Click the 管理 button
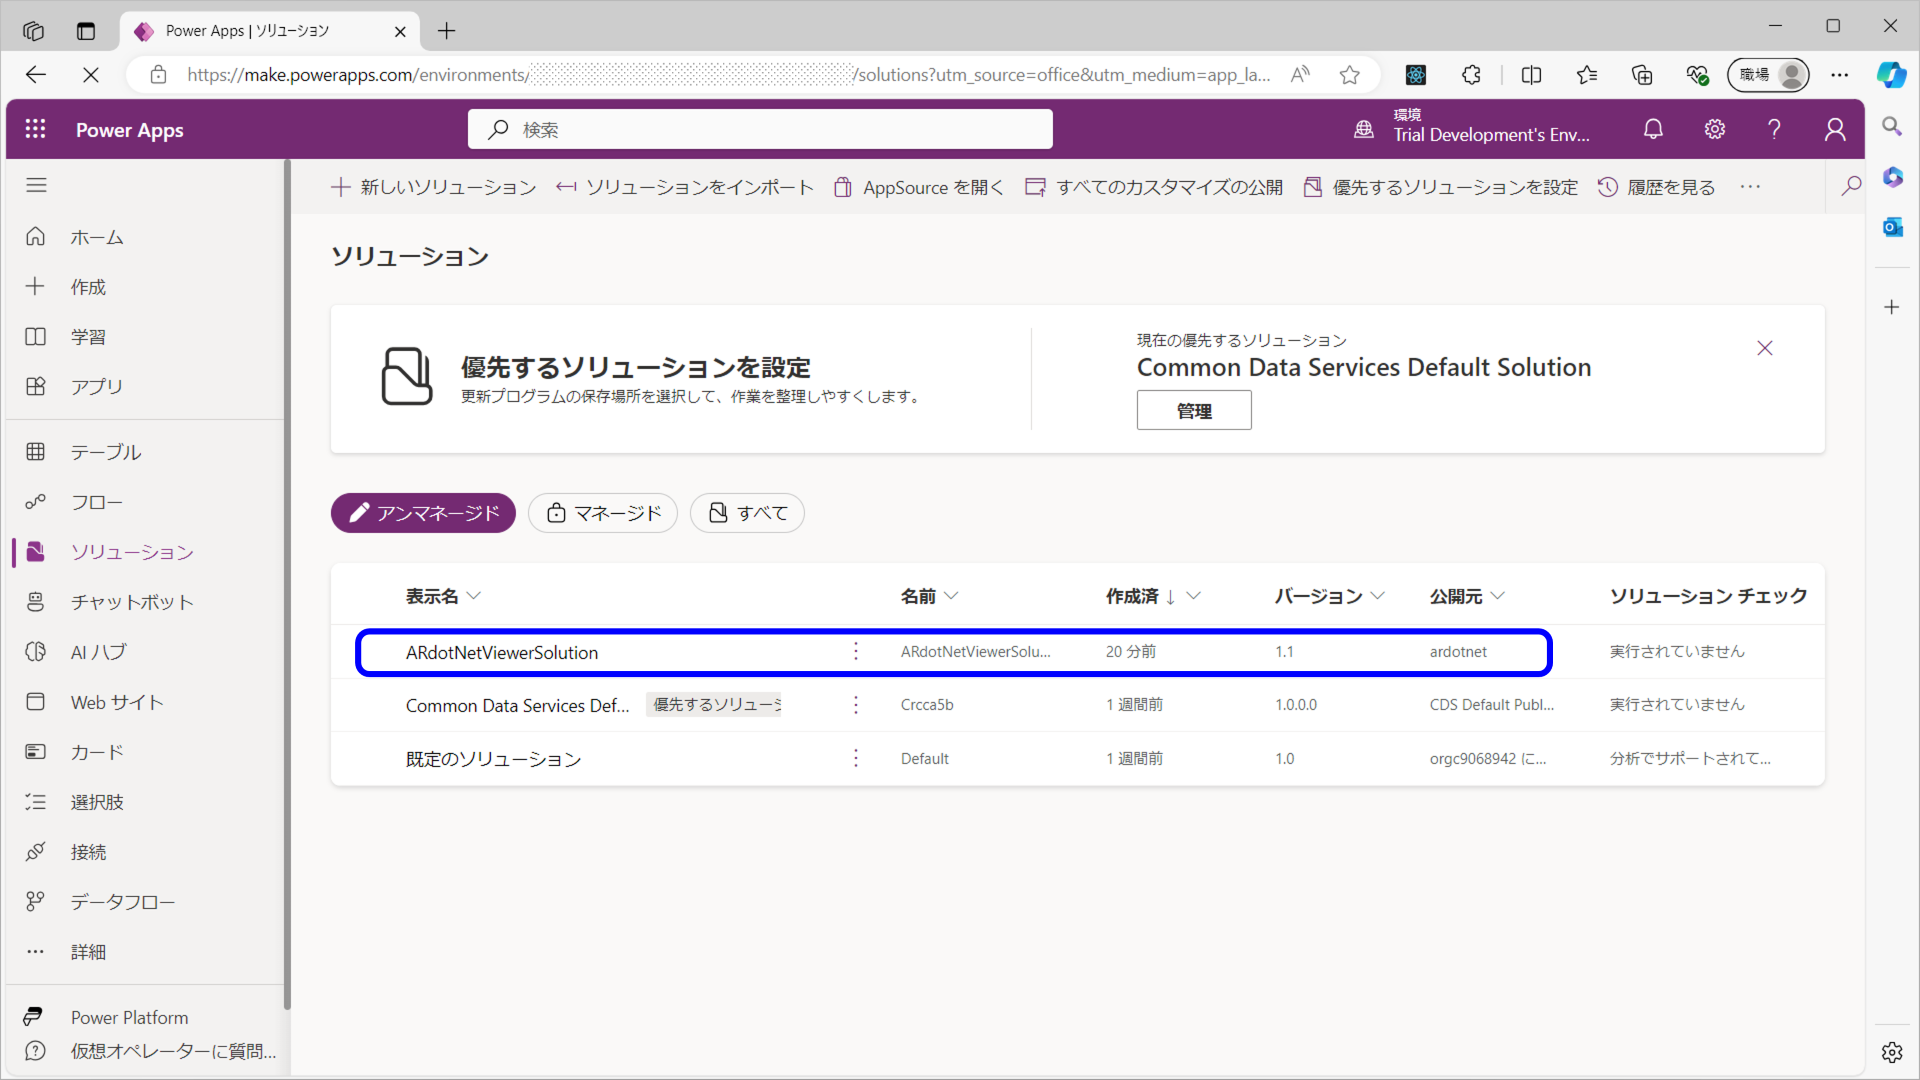 pos(1194,411)
